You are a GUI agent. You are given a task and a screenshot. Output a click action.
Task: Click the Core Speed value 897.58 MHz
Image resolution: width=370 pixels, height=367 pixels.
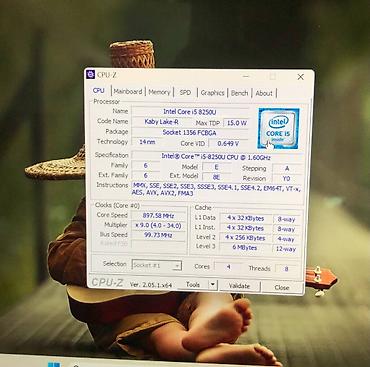click(158, 216)
